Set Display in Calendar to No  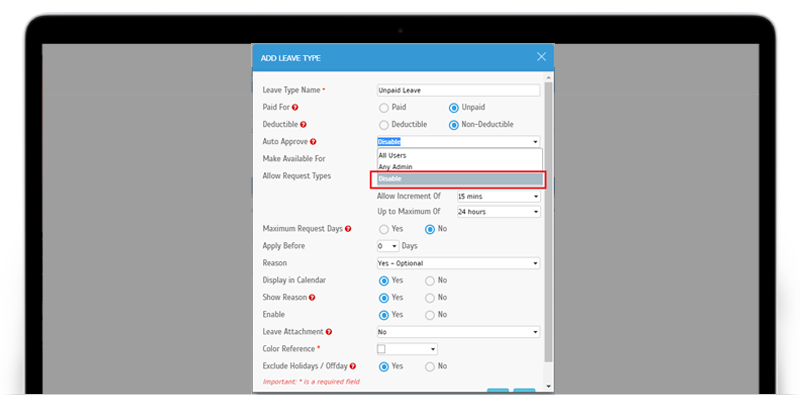pos(430,281)
